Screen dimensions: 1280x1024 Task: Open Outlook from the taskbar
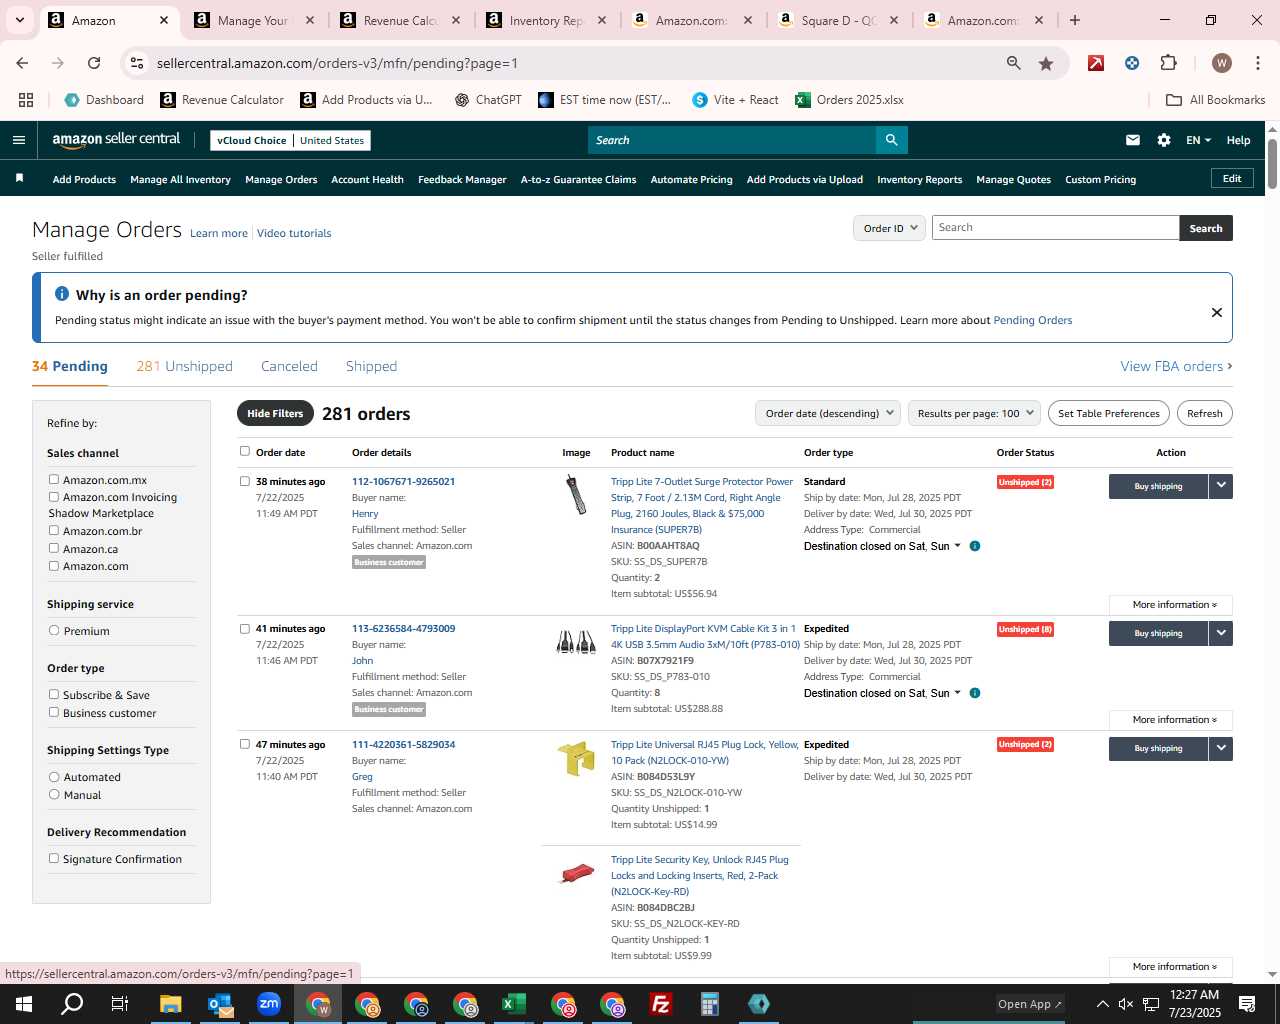(220, 1004)
